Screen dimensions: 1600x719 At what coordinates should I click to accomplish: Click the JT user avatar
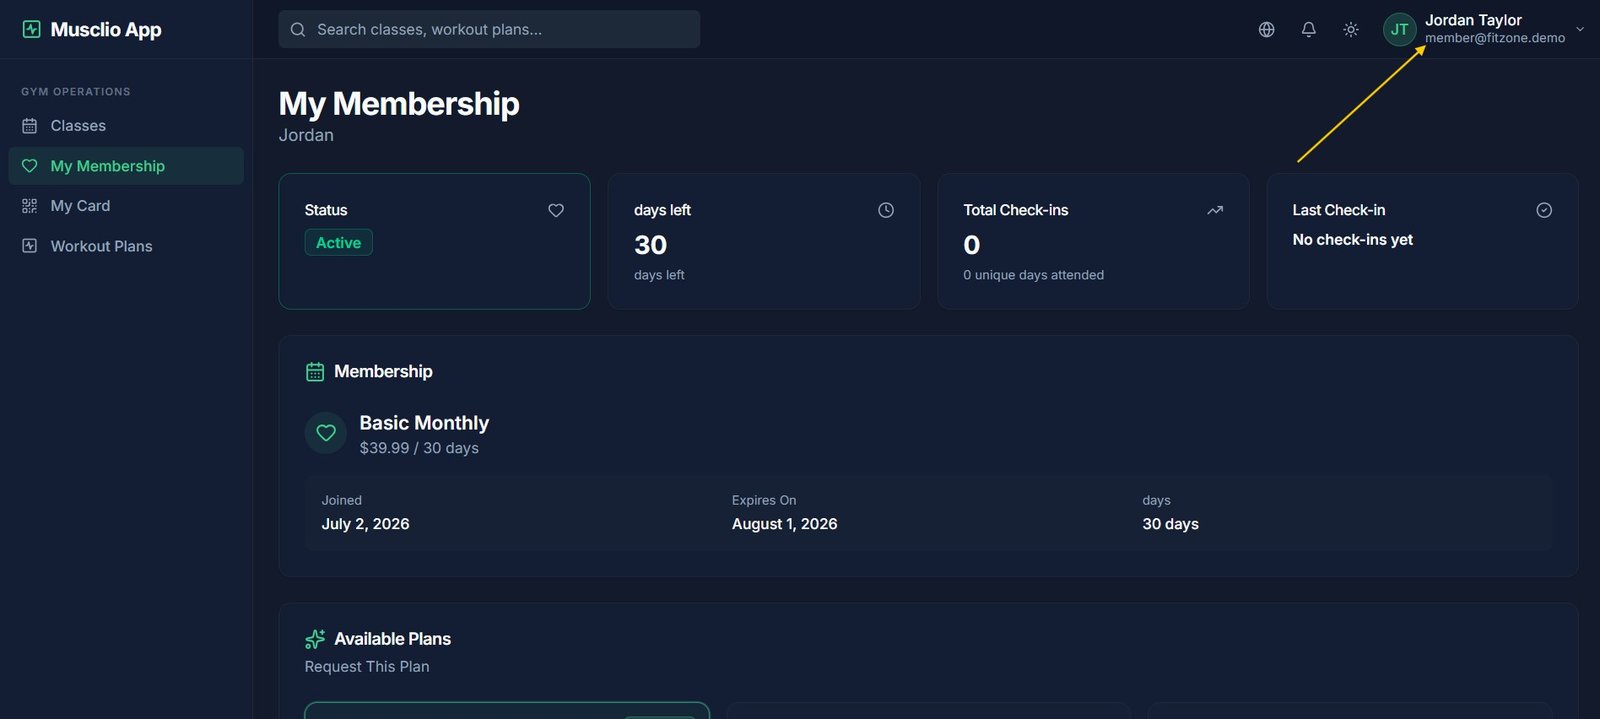(1400, 30)
